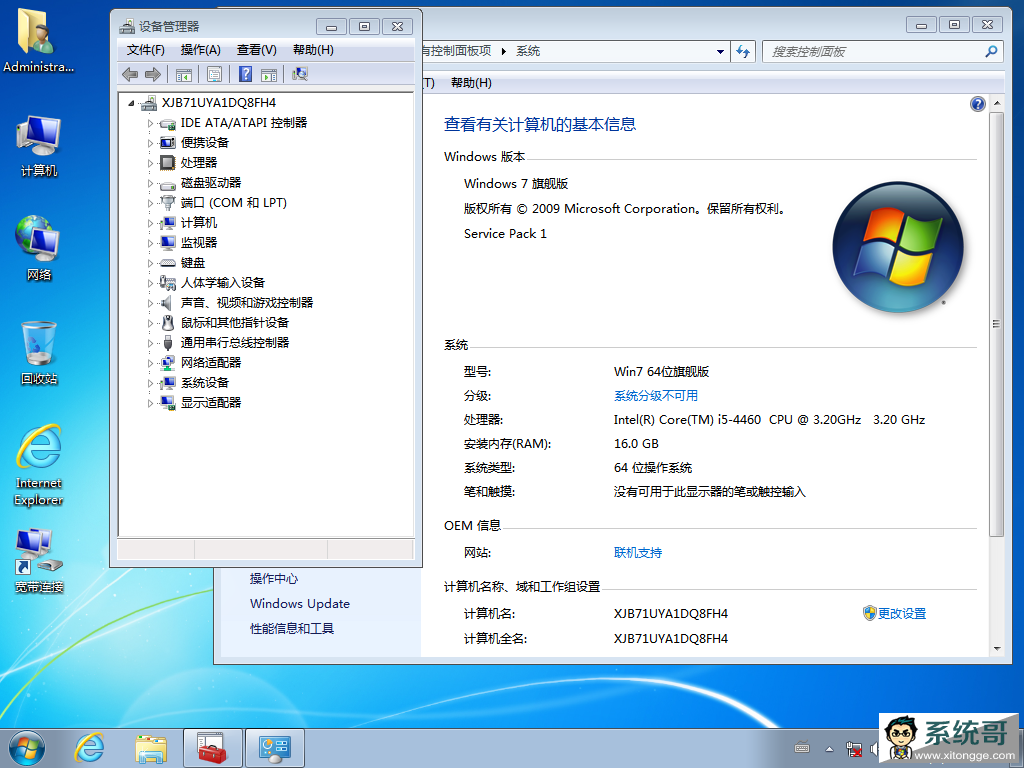Click the System window scrollbar up arrow
Image resolution: width=1024 pixels, height=768 pixels.
pos(997,103)
